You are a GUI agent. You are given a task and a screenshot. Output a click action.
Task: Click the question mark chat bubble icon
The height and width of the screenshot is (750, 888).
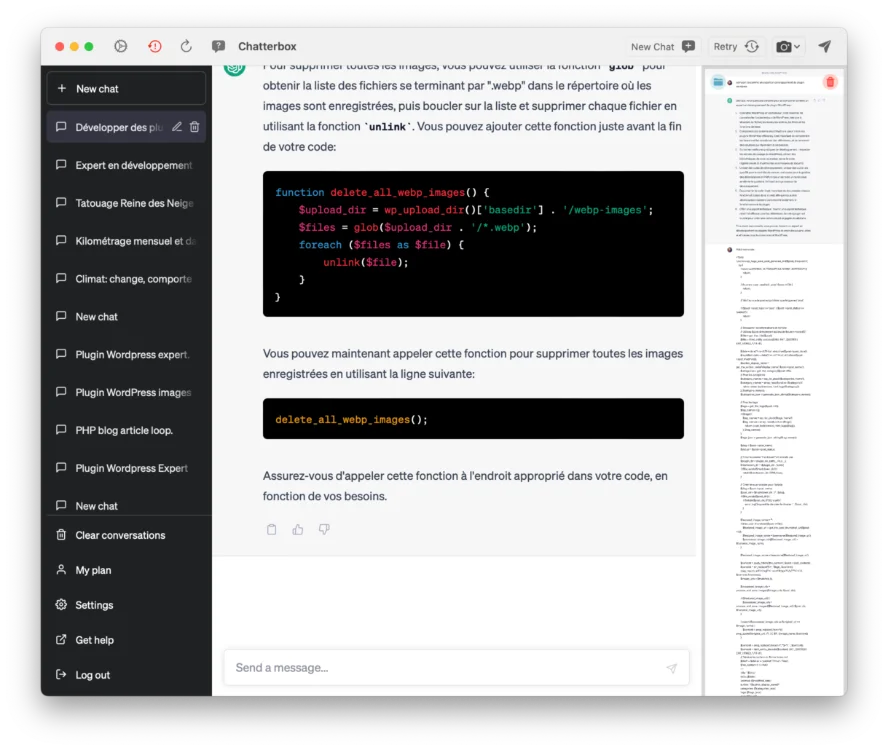tap(218, 46)
